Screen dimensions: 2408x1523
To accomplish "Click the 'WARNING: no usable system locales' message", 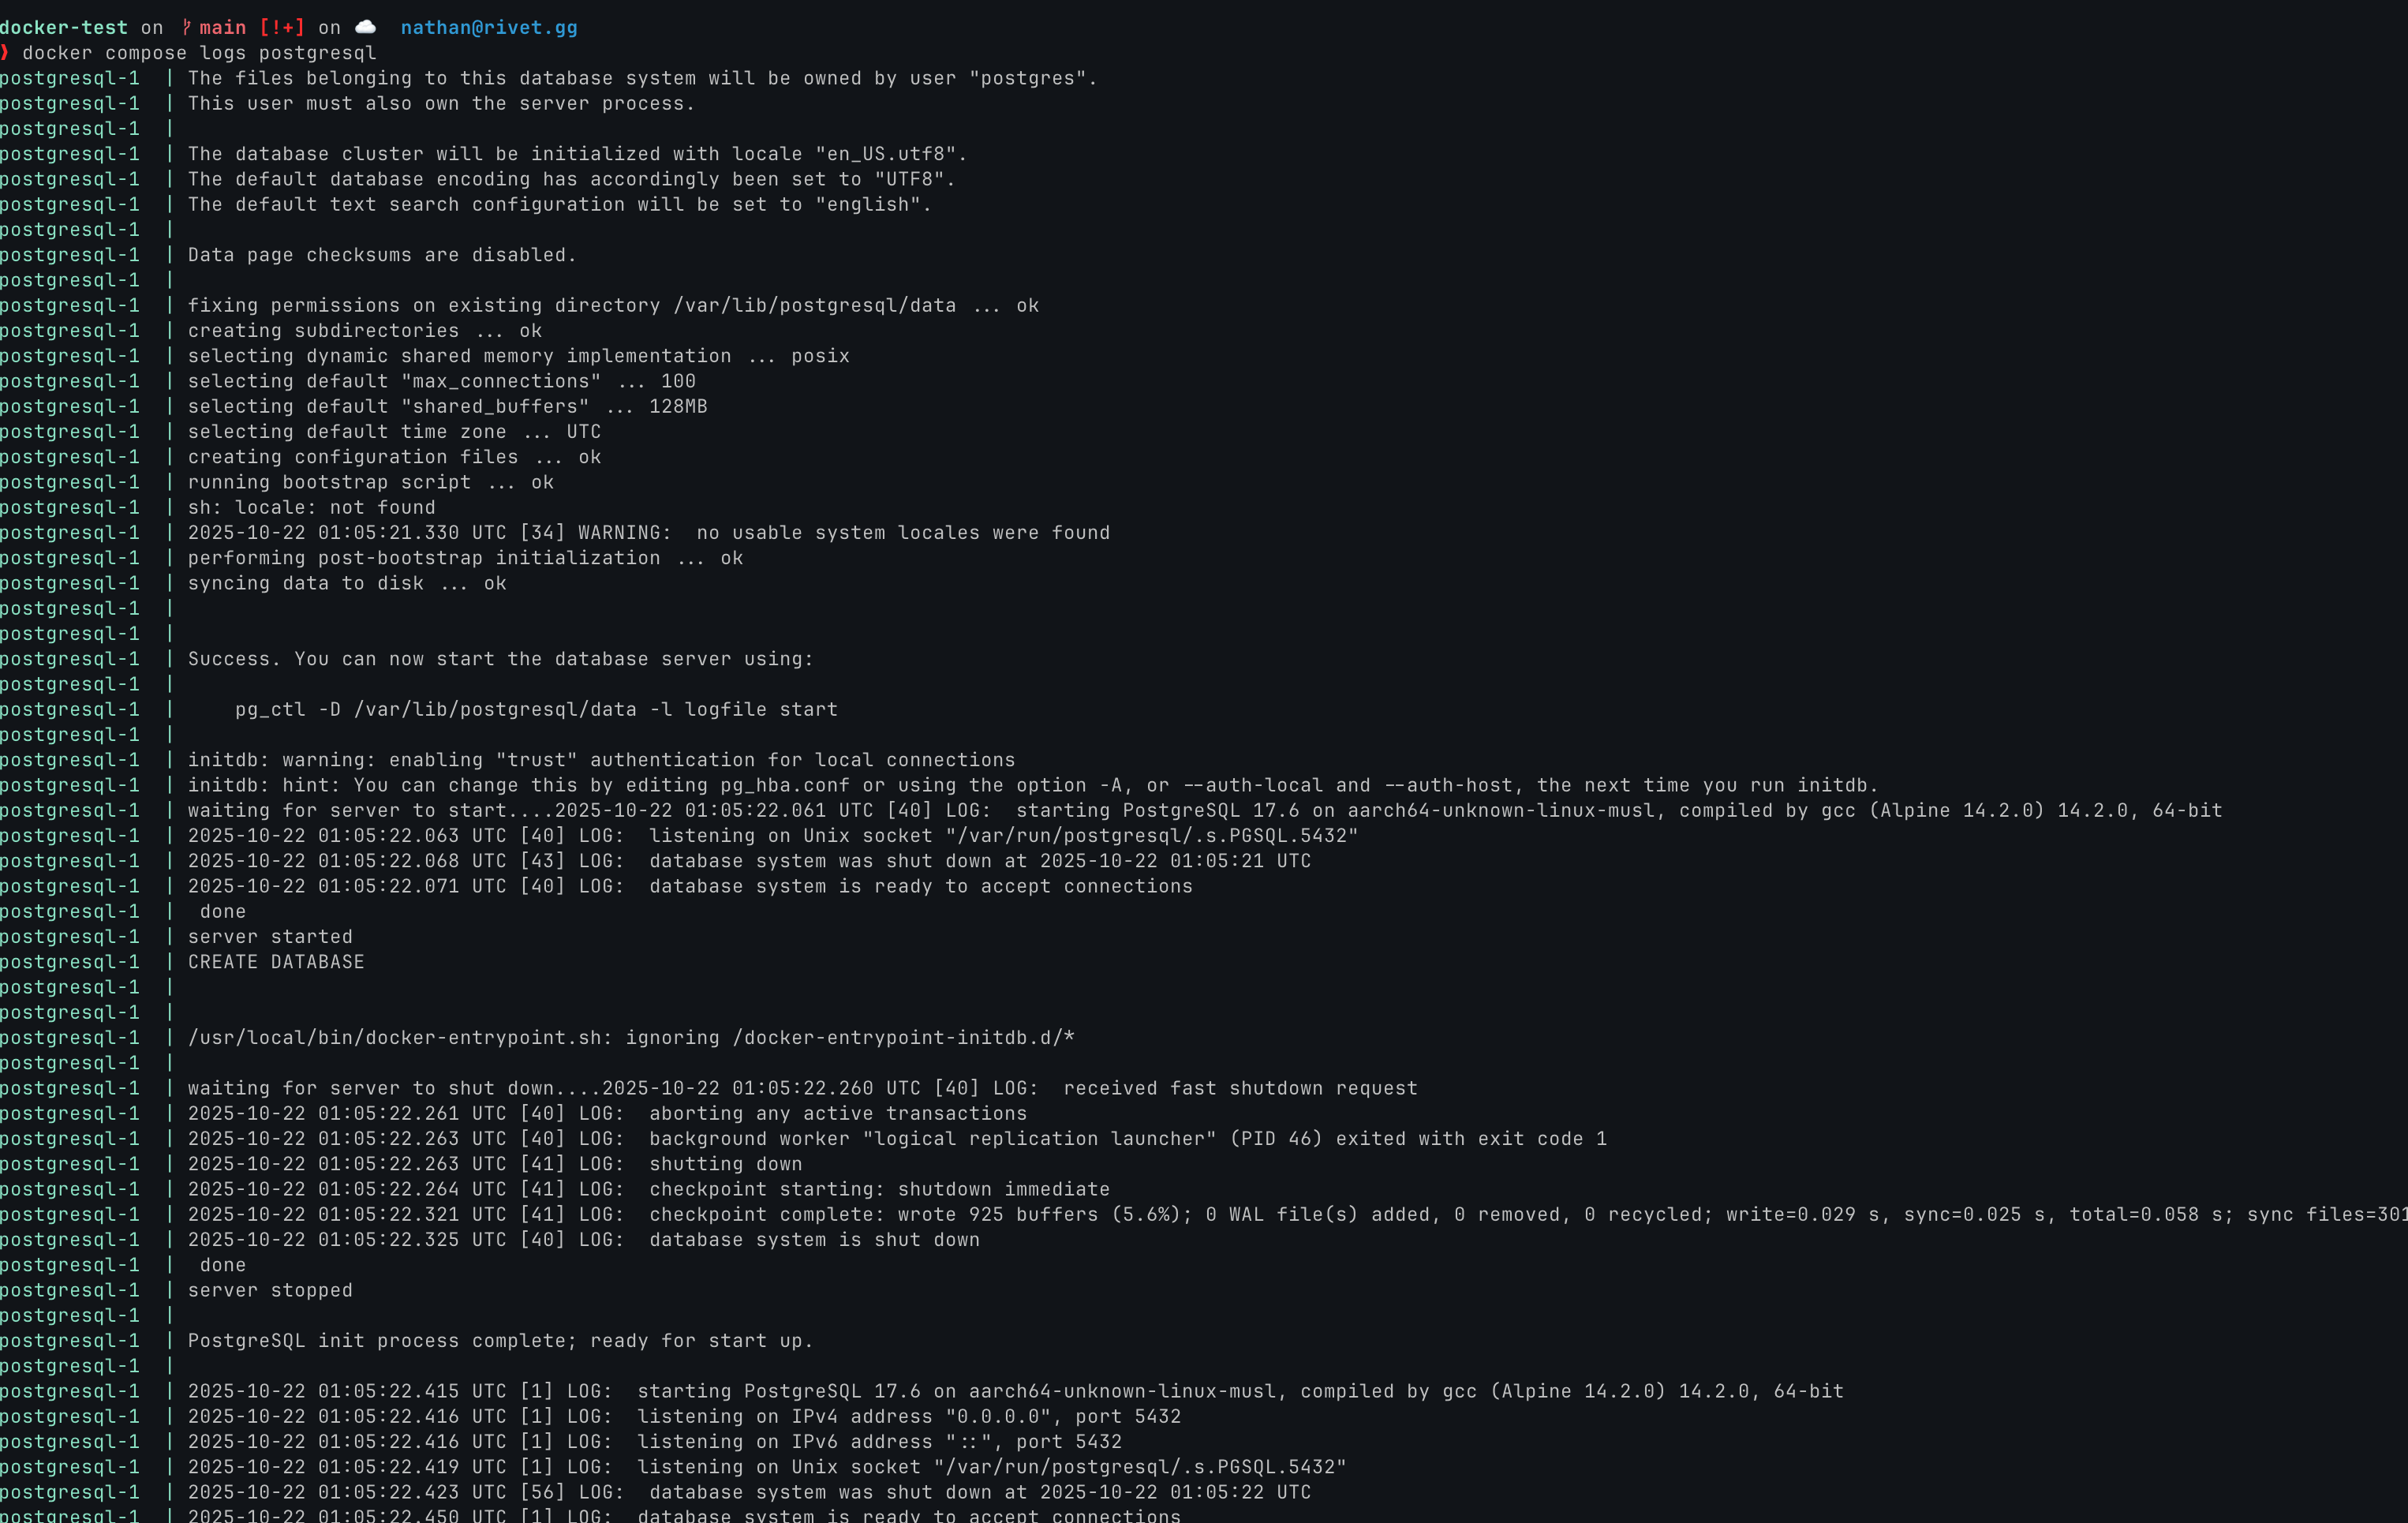I will pyautogui.click(x=843, y=532).
